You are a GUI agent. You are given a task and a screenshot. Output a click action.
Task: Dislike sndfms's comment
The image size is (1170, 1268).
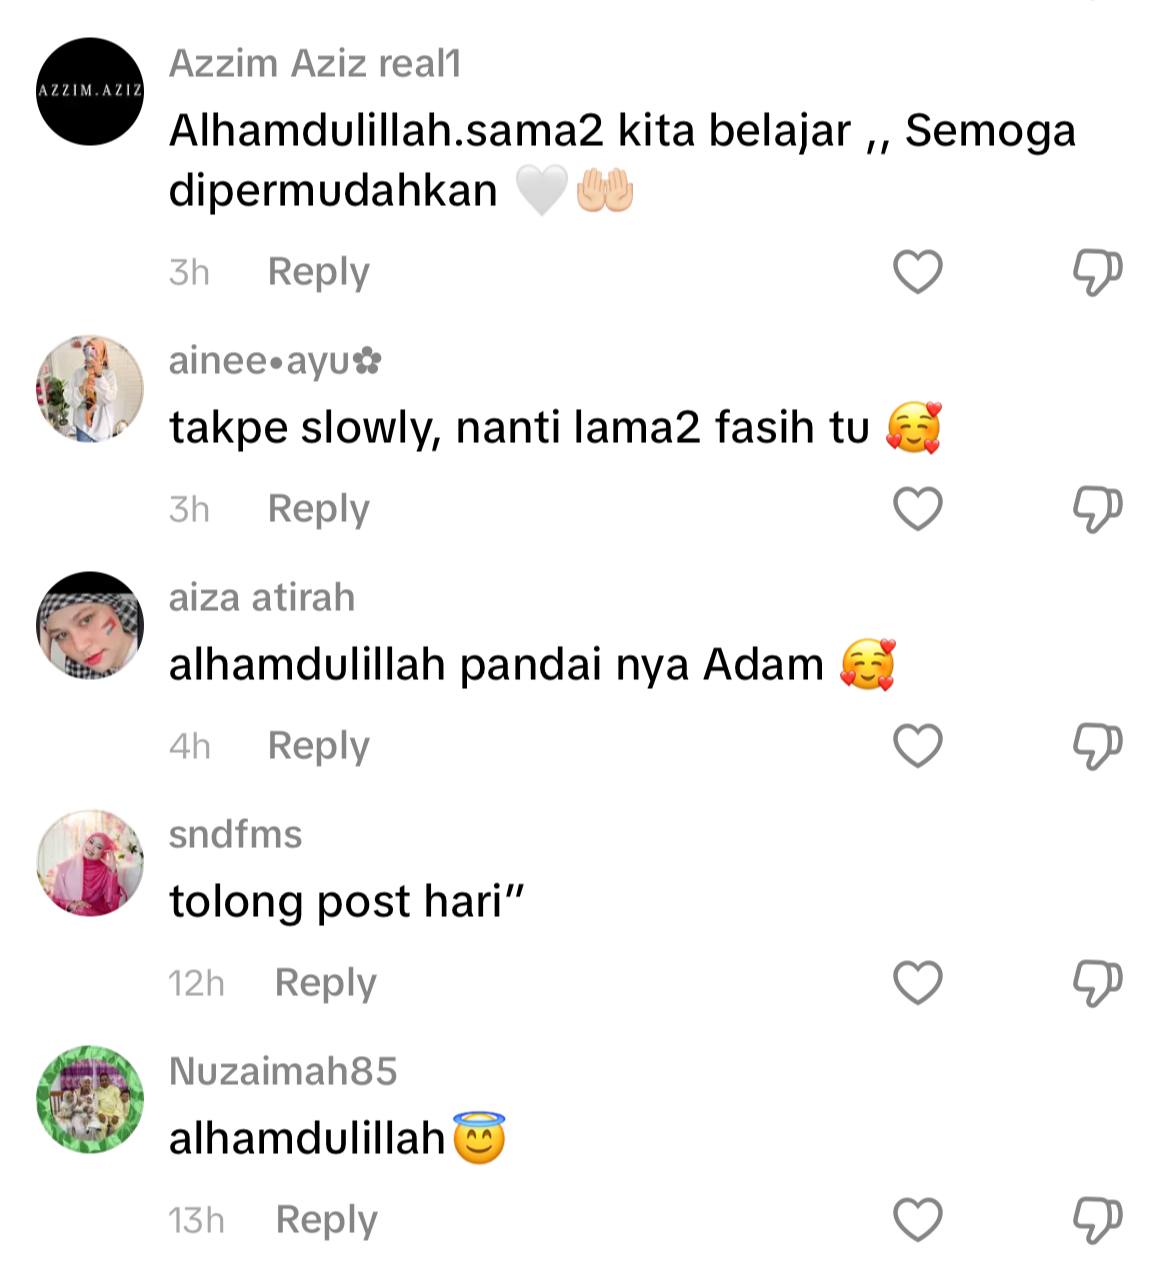coord(1097,983)
